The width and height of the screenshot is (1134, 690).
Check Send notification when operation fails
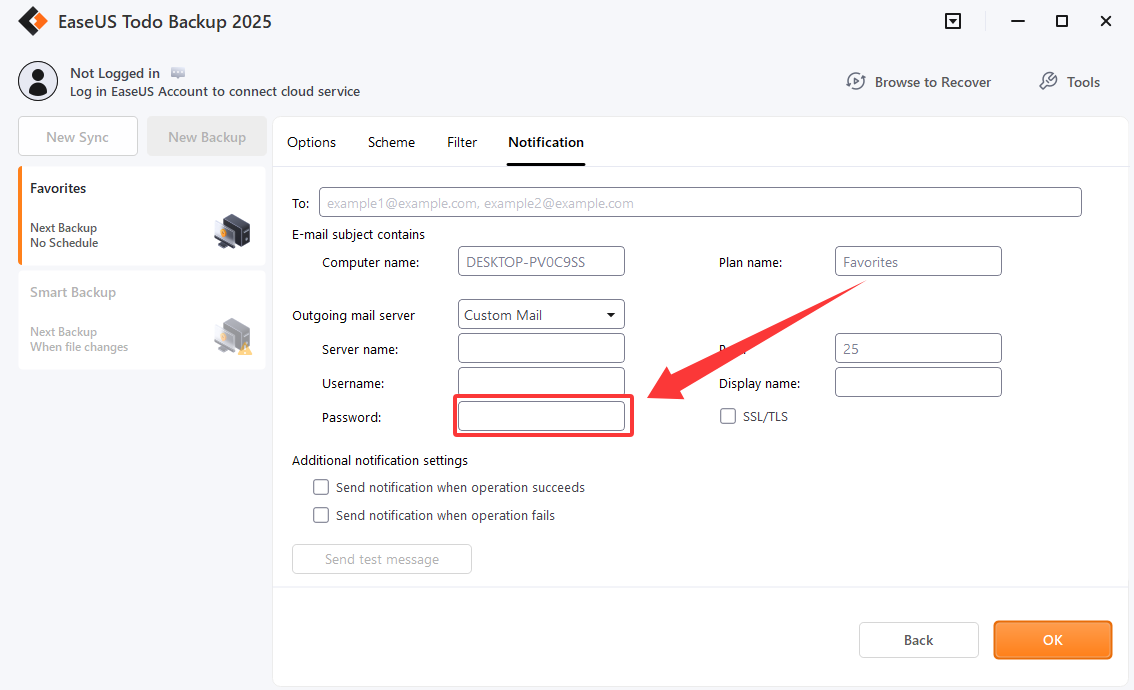click(320, 515)
